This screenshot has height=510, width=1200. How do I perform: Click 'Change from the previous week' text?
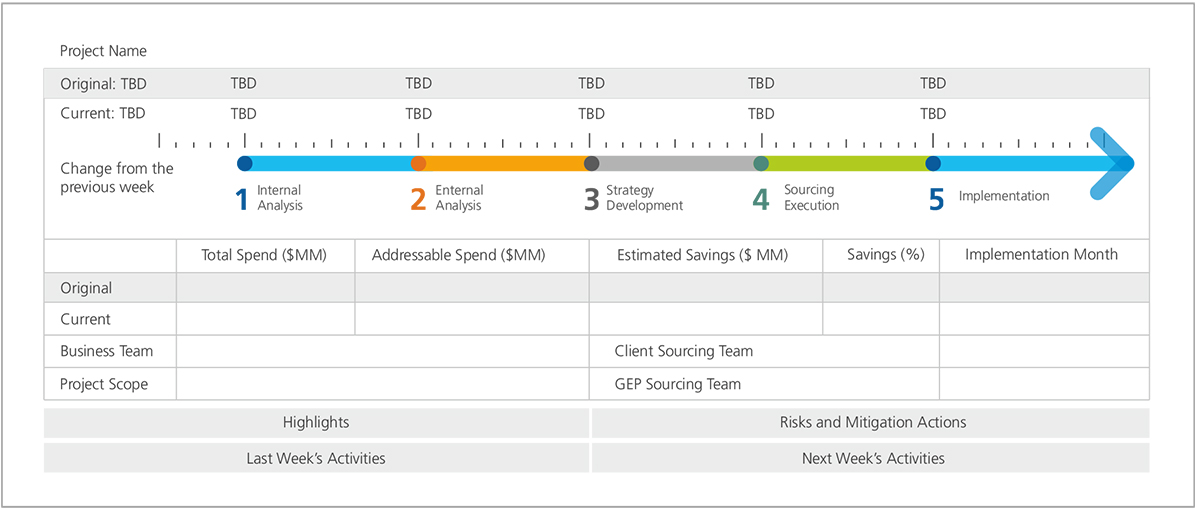click(x=116, y=177)
